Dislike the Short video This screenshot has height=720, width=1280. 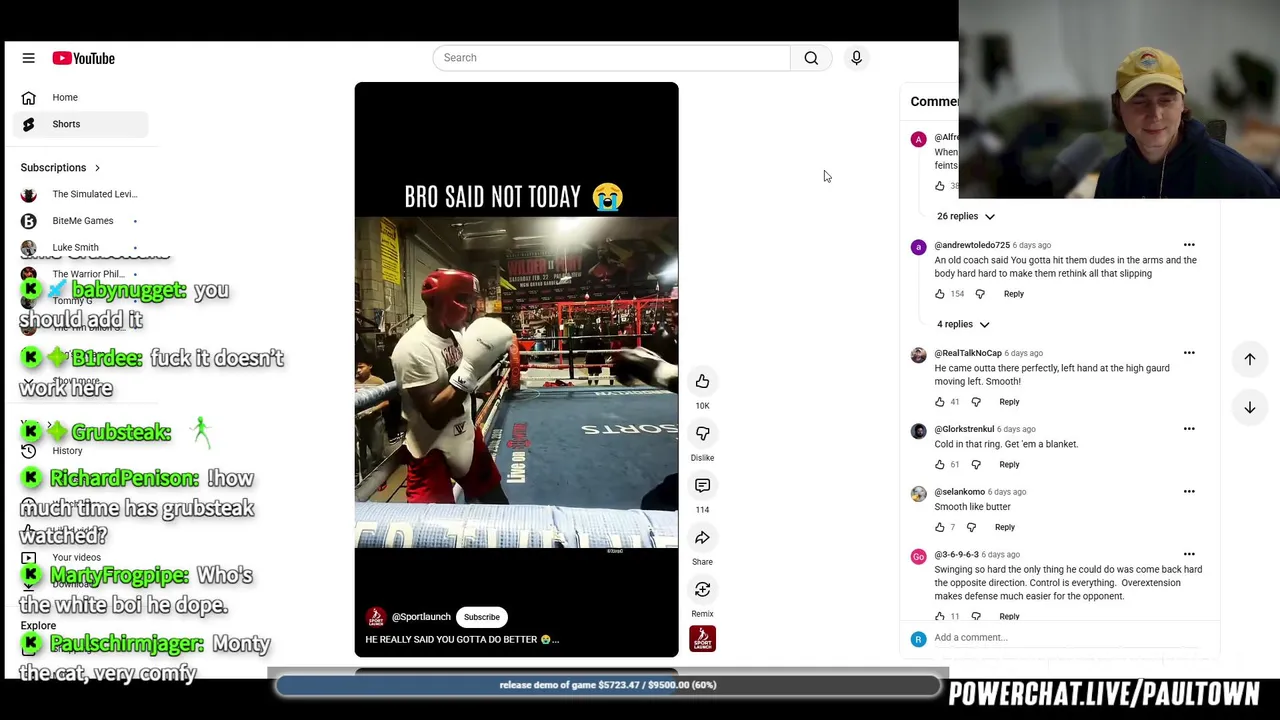702,433
